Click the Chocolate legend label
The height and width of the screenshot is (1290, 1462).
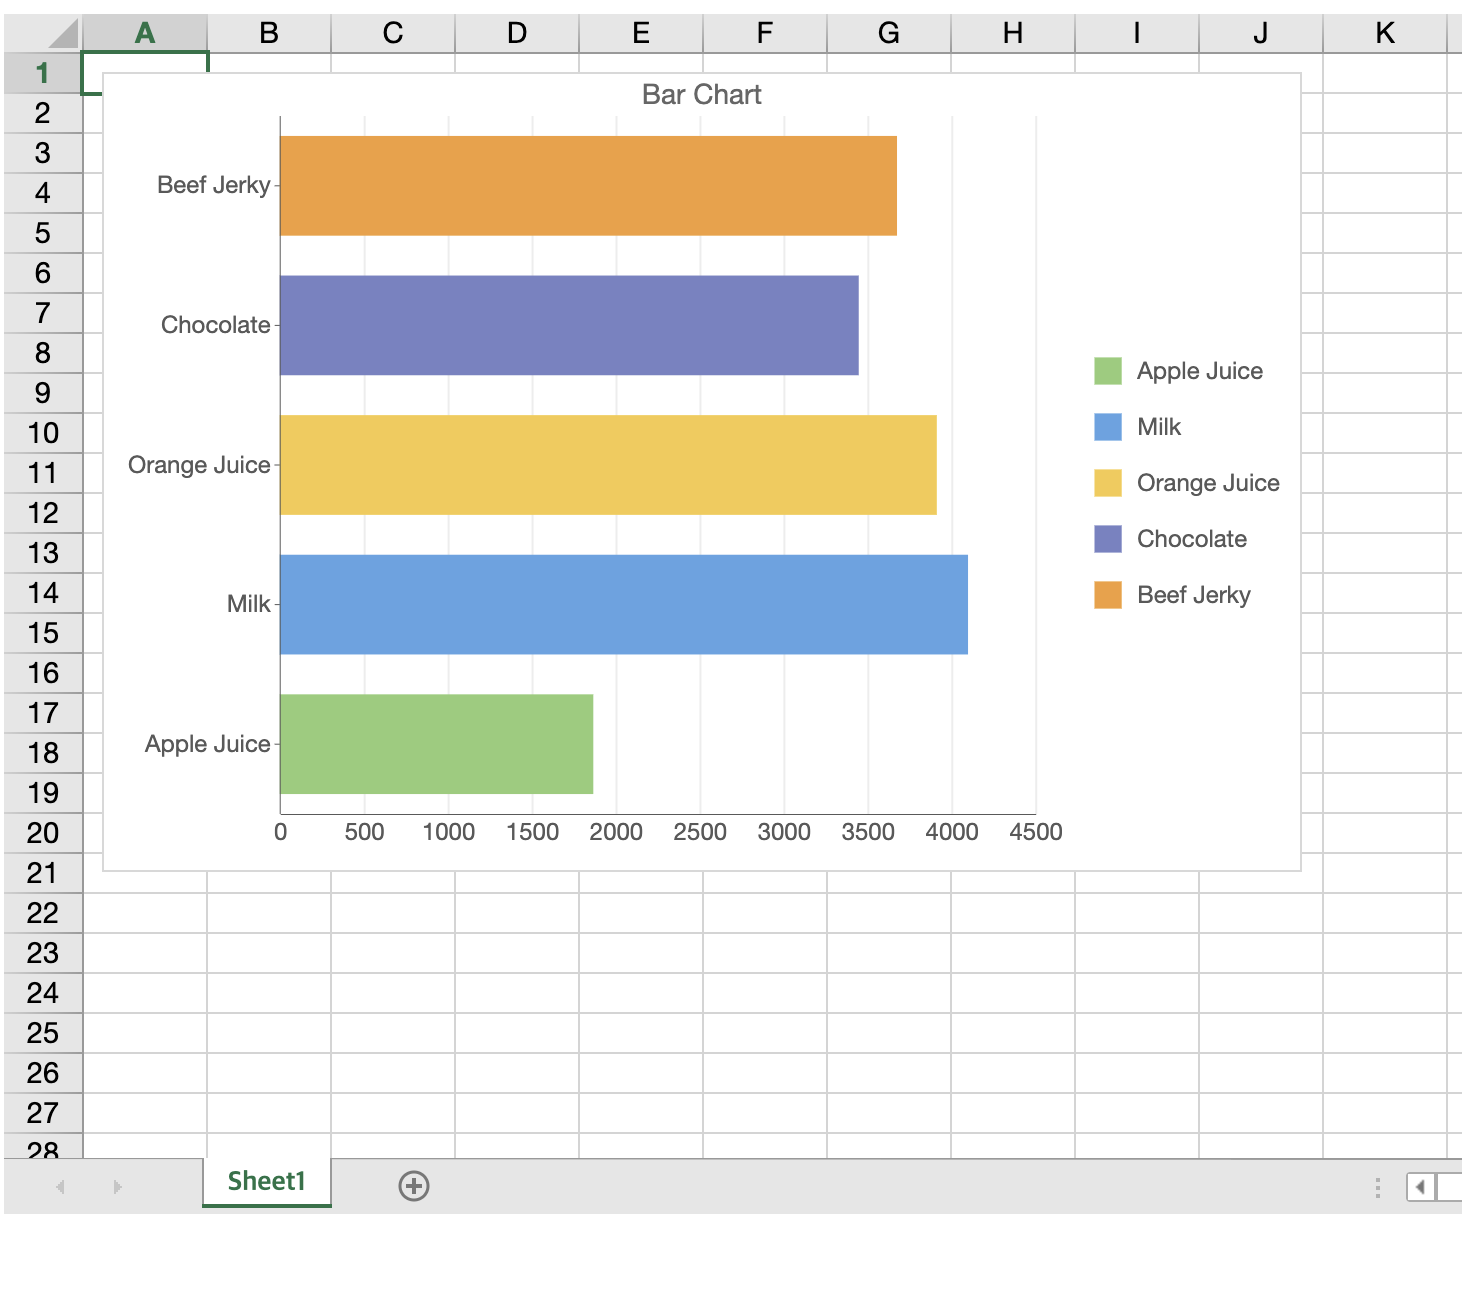(x=1192, y=539)
